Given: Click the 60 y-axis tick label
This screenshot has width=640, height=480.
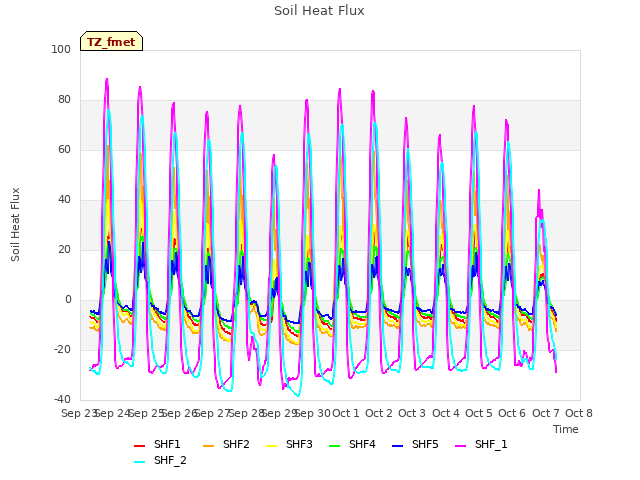Looking at the screenshot, I should (64, 149).
